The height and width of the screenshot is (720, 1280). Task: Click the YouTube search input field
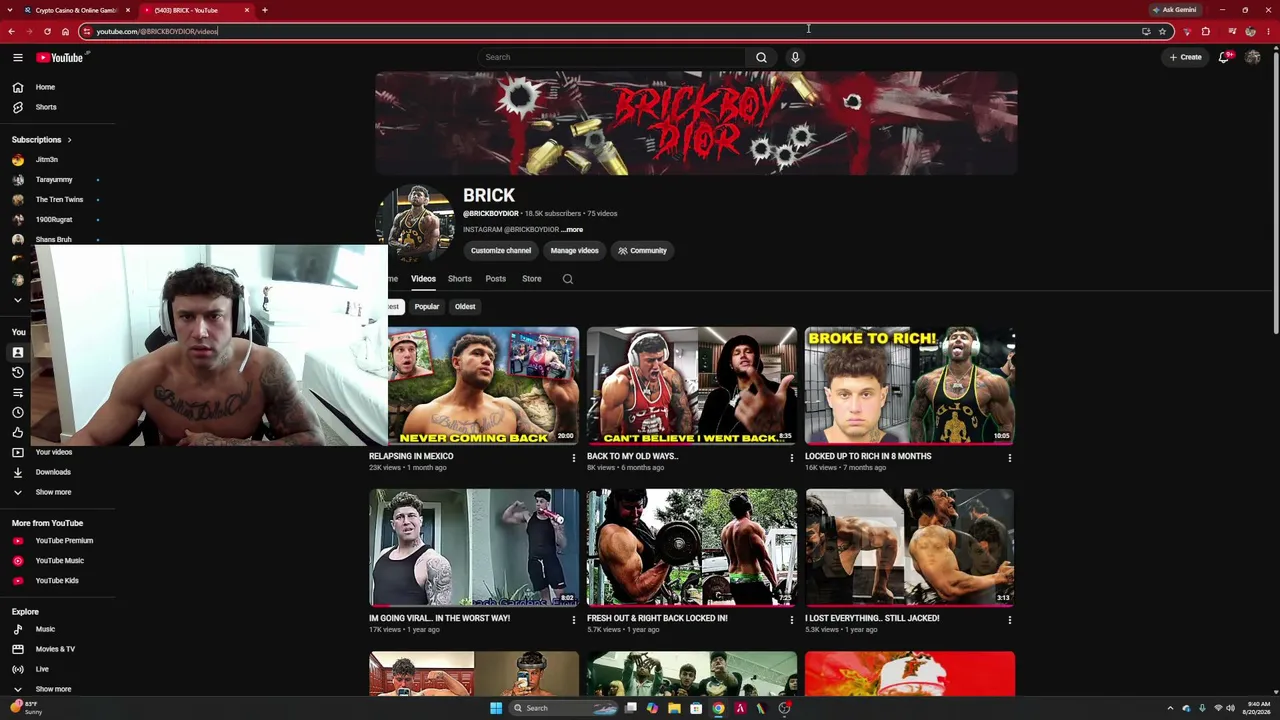tap(611, 57)
